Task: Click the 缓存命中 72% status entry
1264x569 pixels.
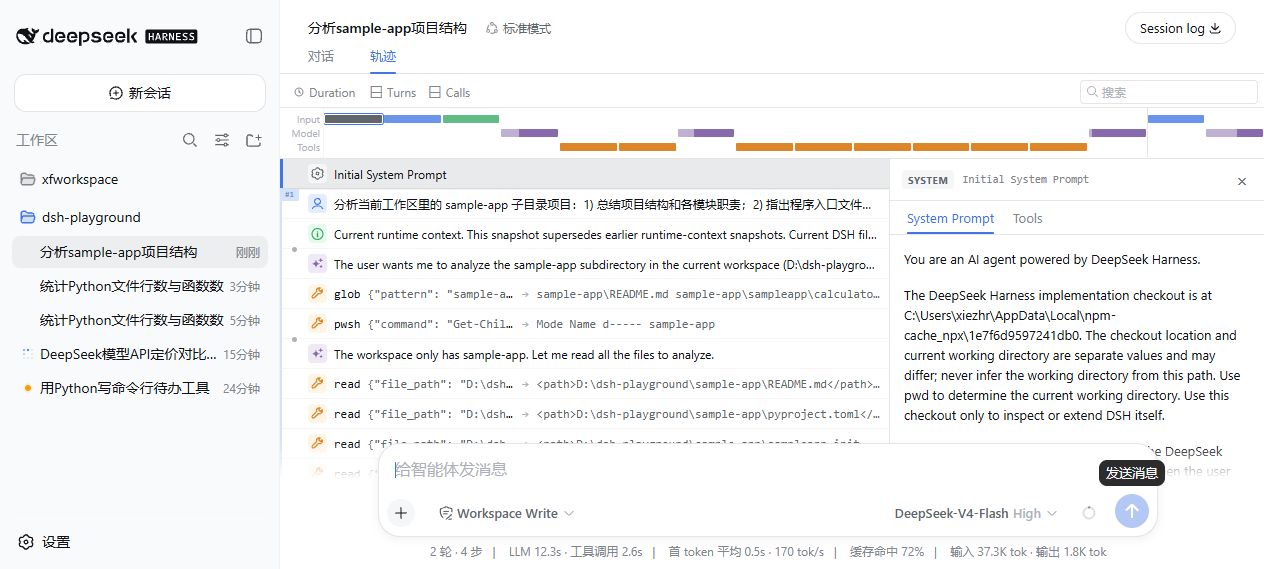Action: (887, 552)
